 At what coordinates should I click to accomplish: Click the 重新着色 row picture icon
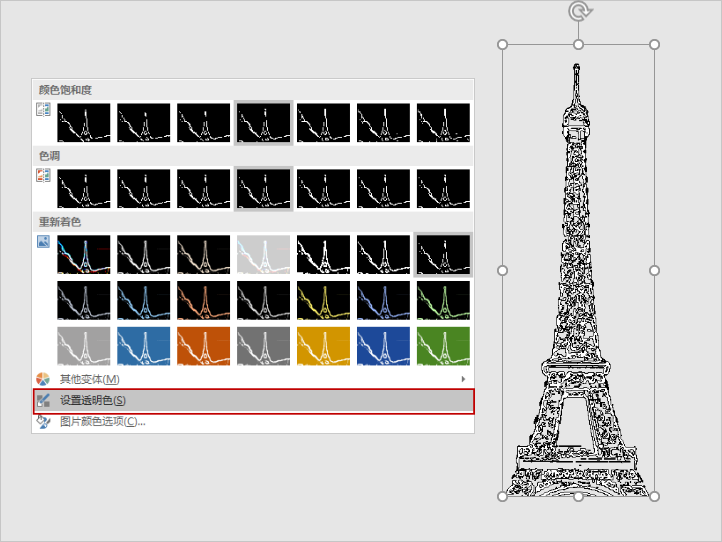point(43,241)
